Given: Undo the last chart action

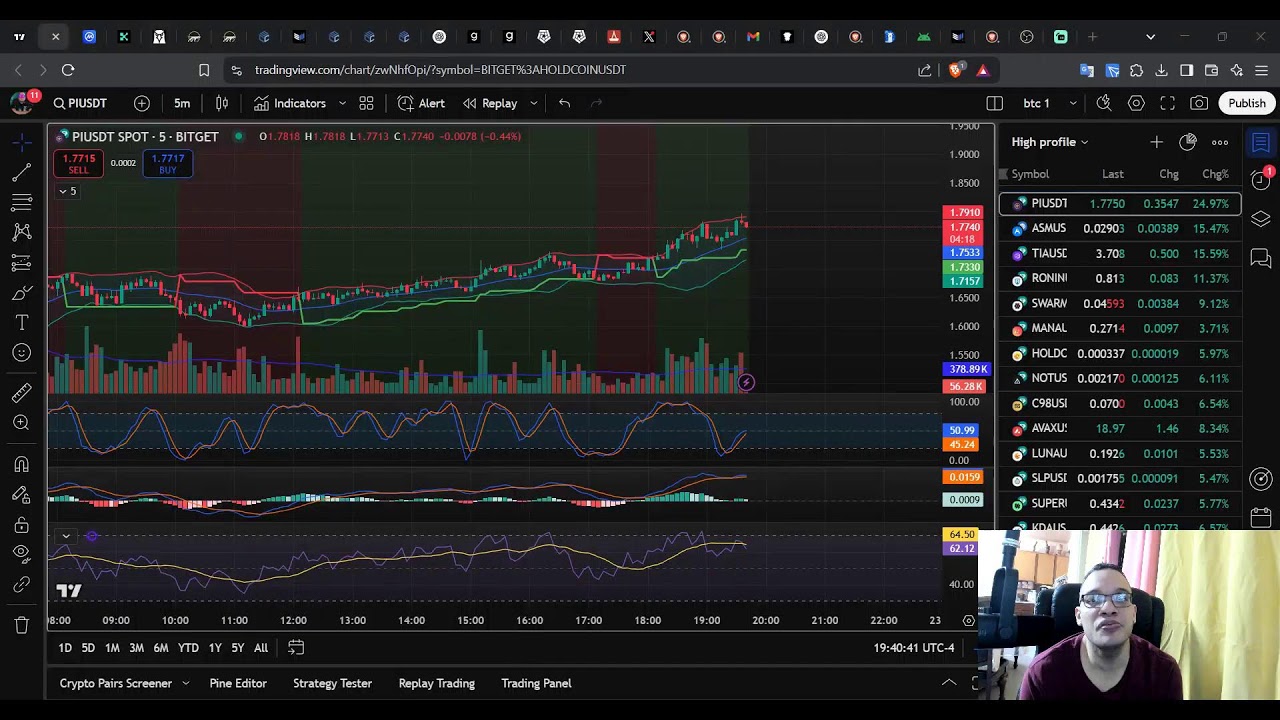Looking at the screenshot, I should pos(565,103).
